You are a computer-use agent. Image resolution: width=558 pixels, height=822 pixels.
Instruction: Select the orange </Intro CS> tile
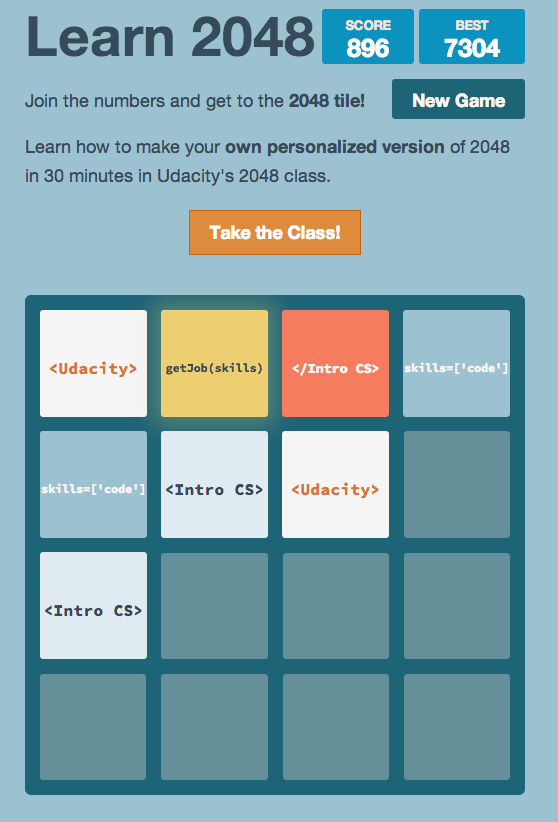pyautogui.click(x=336, y=363)
